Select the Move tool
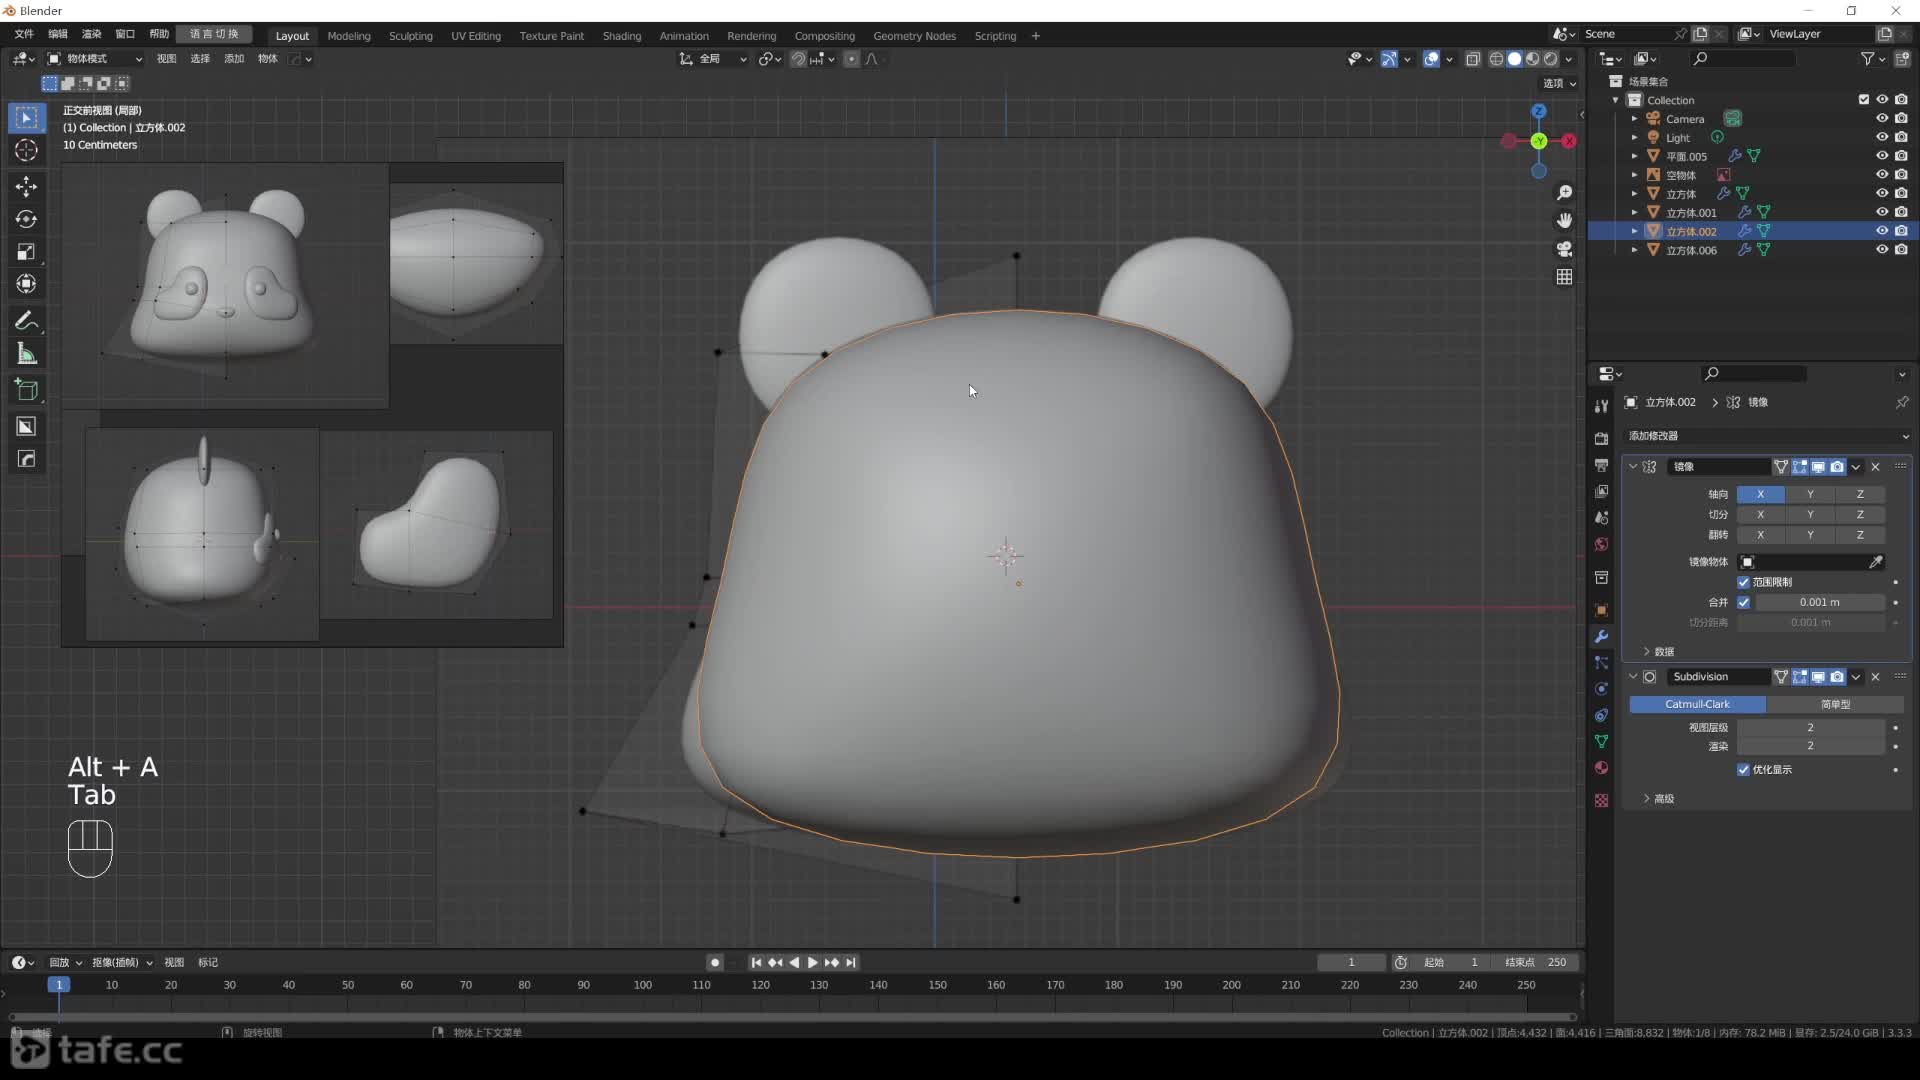 pos(27,187)
